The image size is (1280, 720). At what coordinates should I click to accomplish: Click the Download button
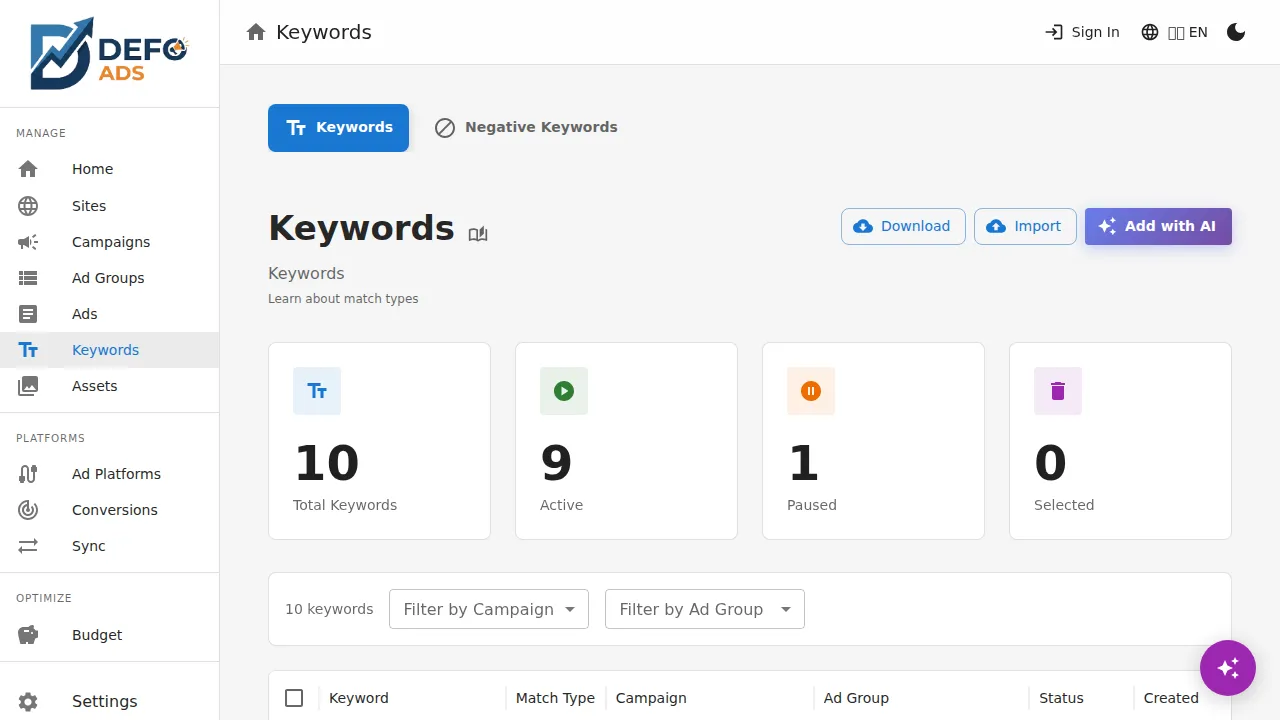click(x=903, y=226)
